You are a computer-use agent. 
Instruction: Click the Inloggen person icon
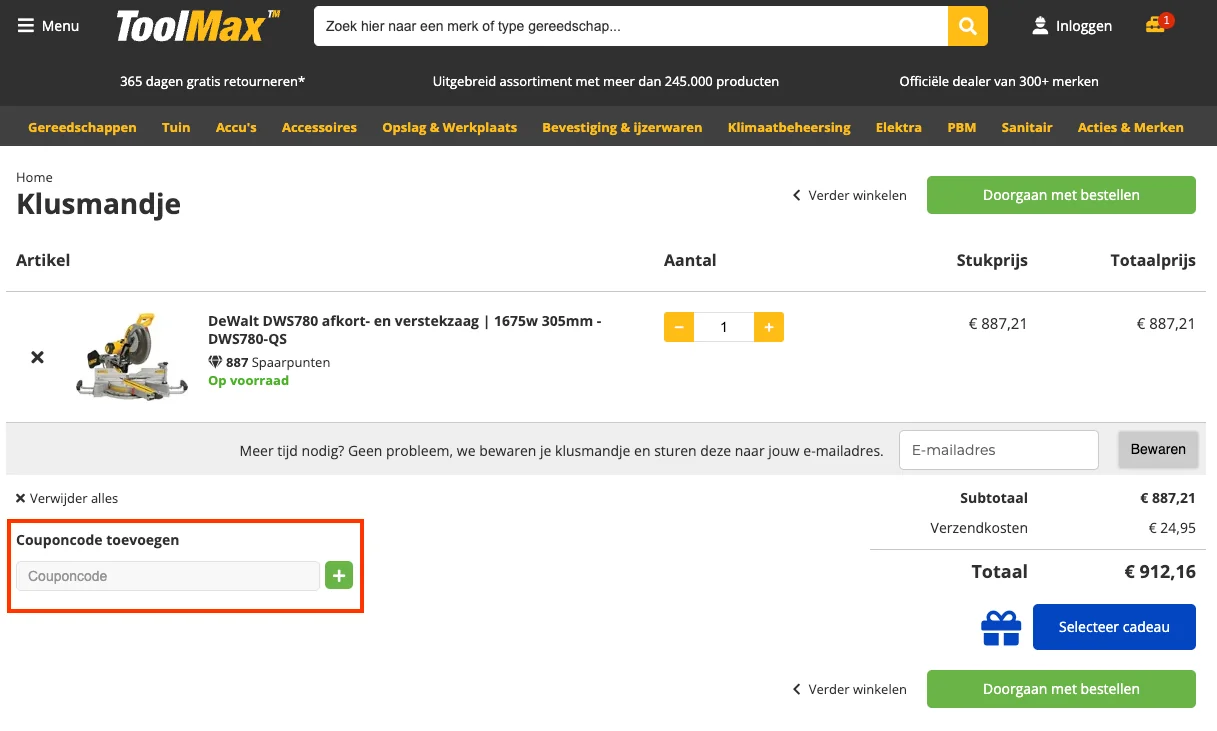1039,27
